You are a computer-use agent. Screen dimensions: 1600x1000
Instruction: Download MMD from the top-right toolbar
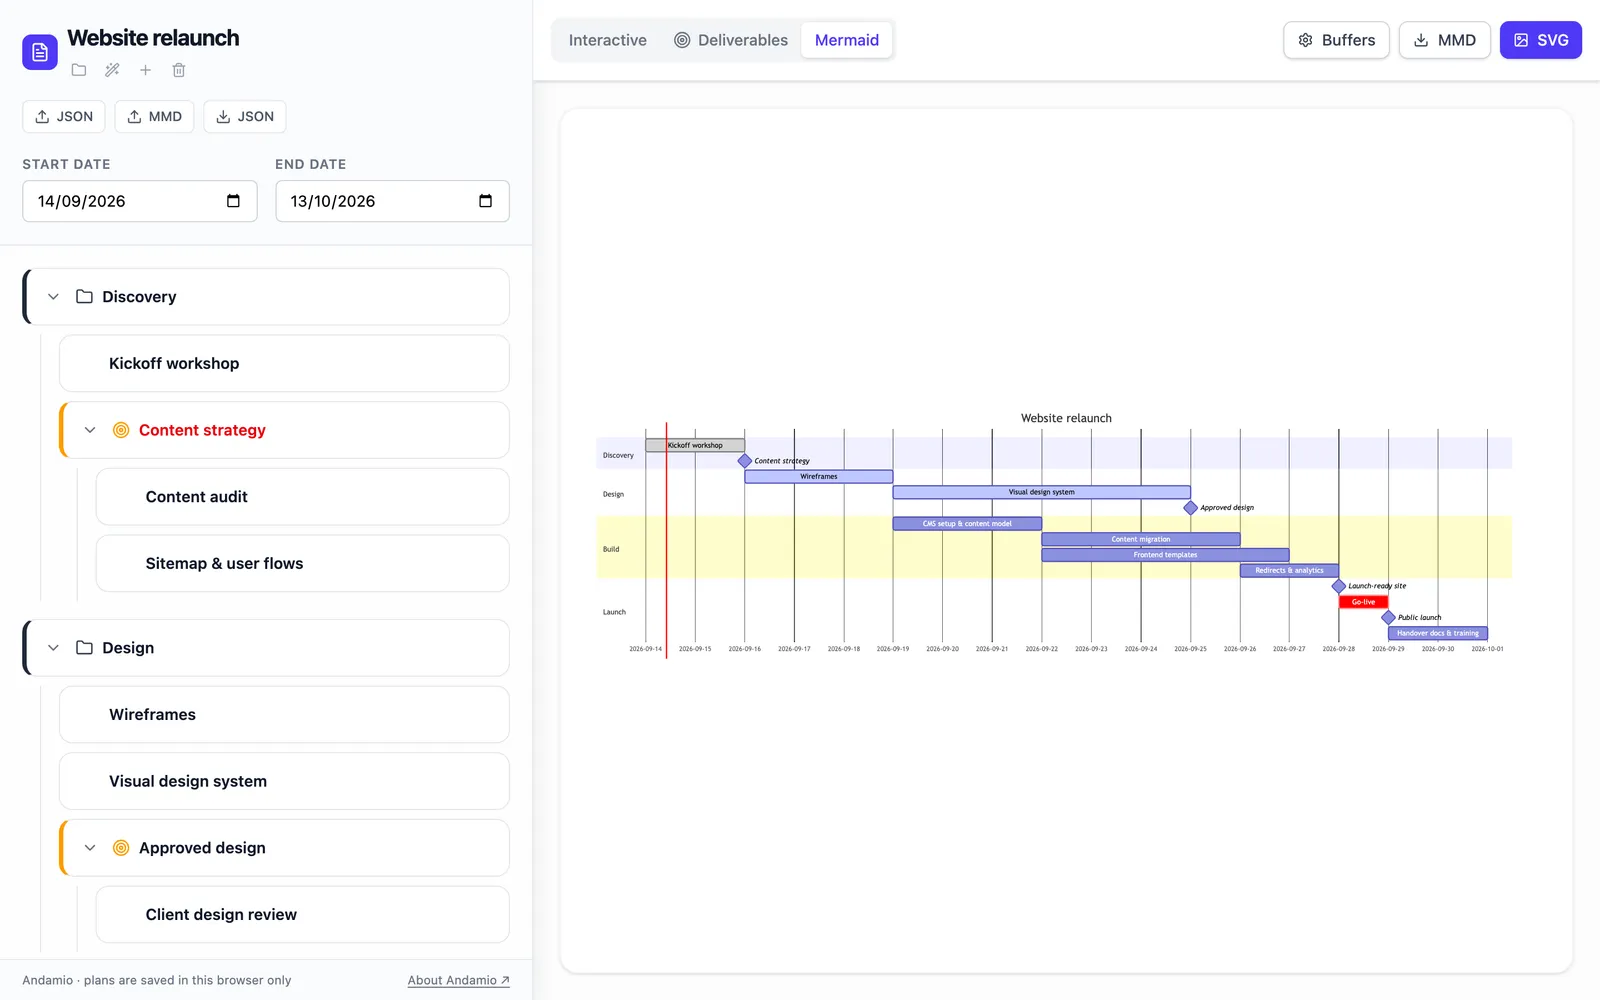[1445, 40]
